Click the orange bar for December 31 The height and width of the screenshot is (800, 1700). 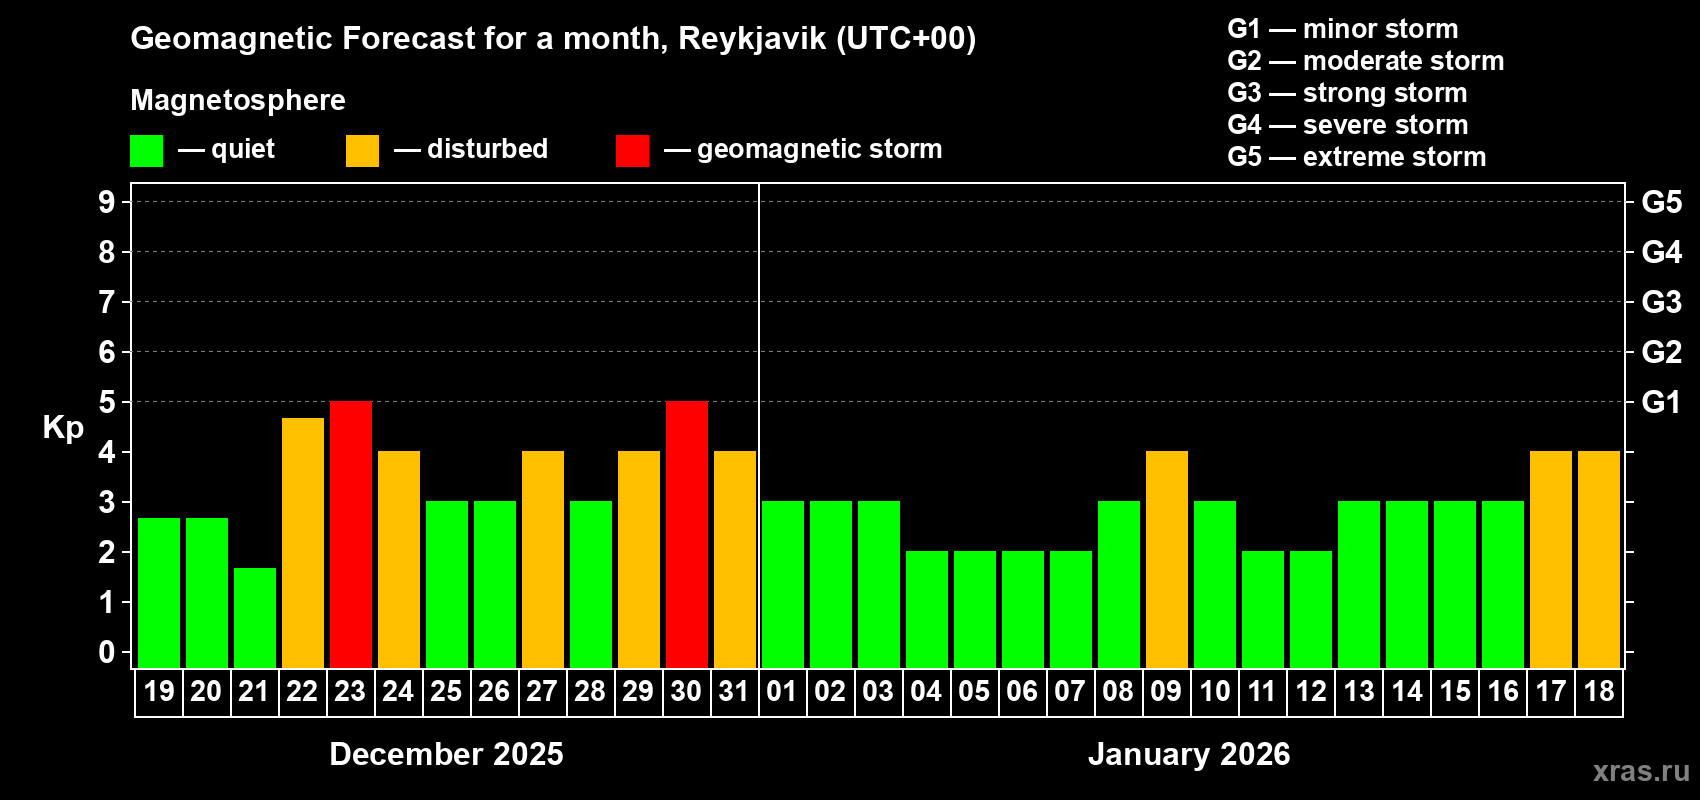pos(735,560)
